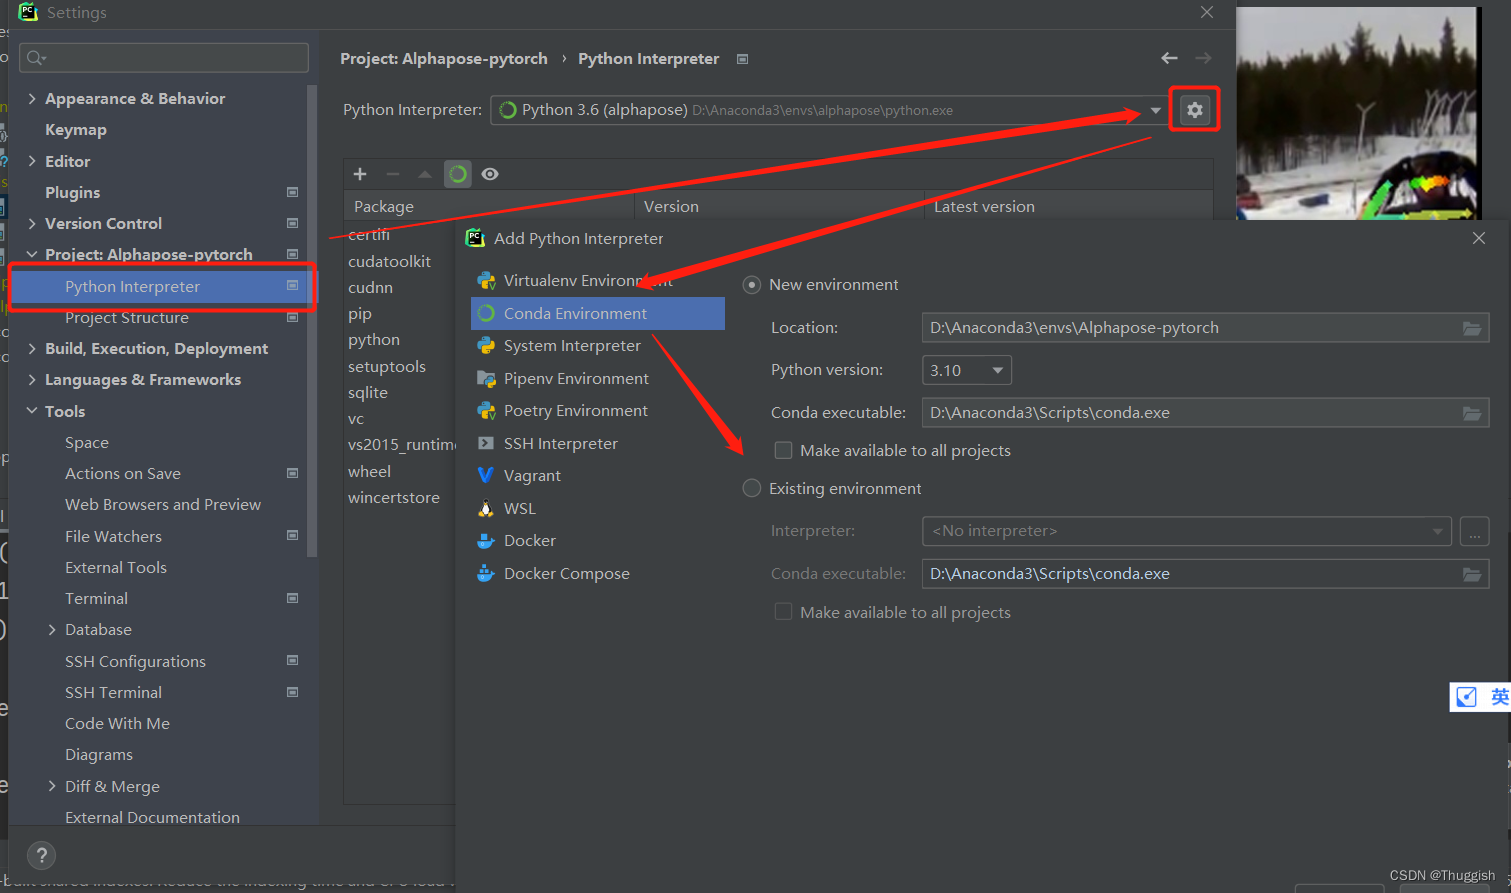
Task: Select New environment radio button
Action: click(752, 285)
